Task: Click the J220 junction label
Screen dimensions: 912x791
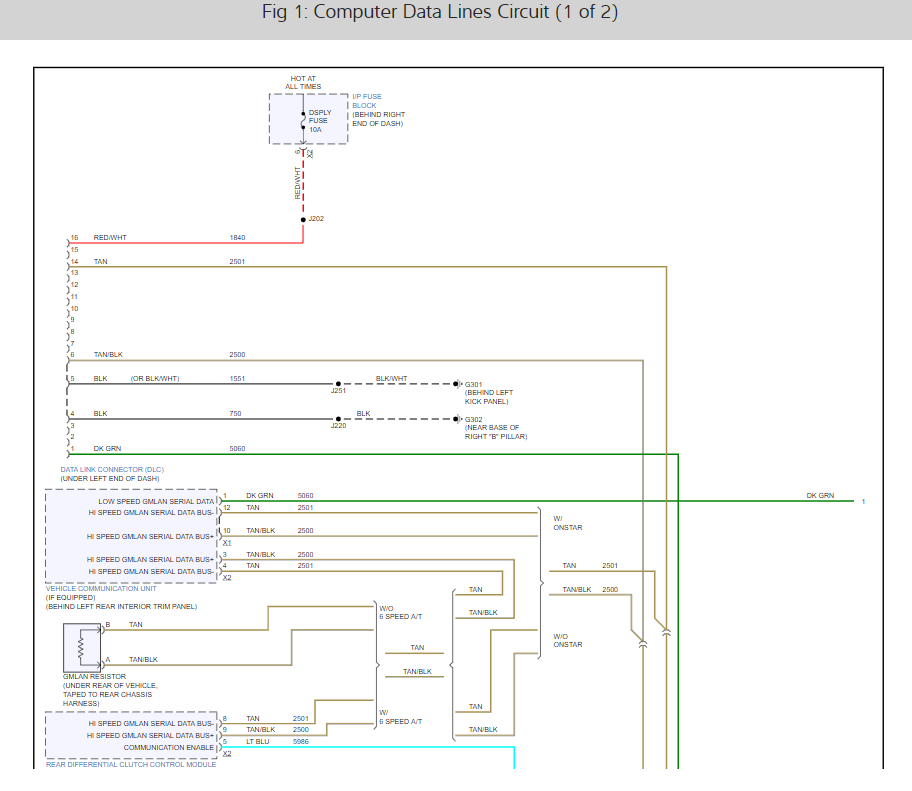Action: 339,426
